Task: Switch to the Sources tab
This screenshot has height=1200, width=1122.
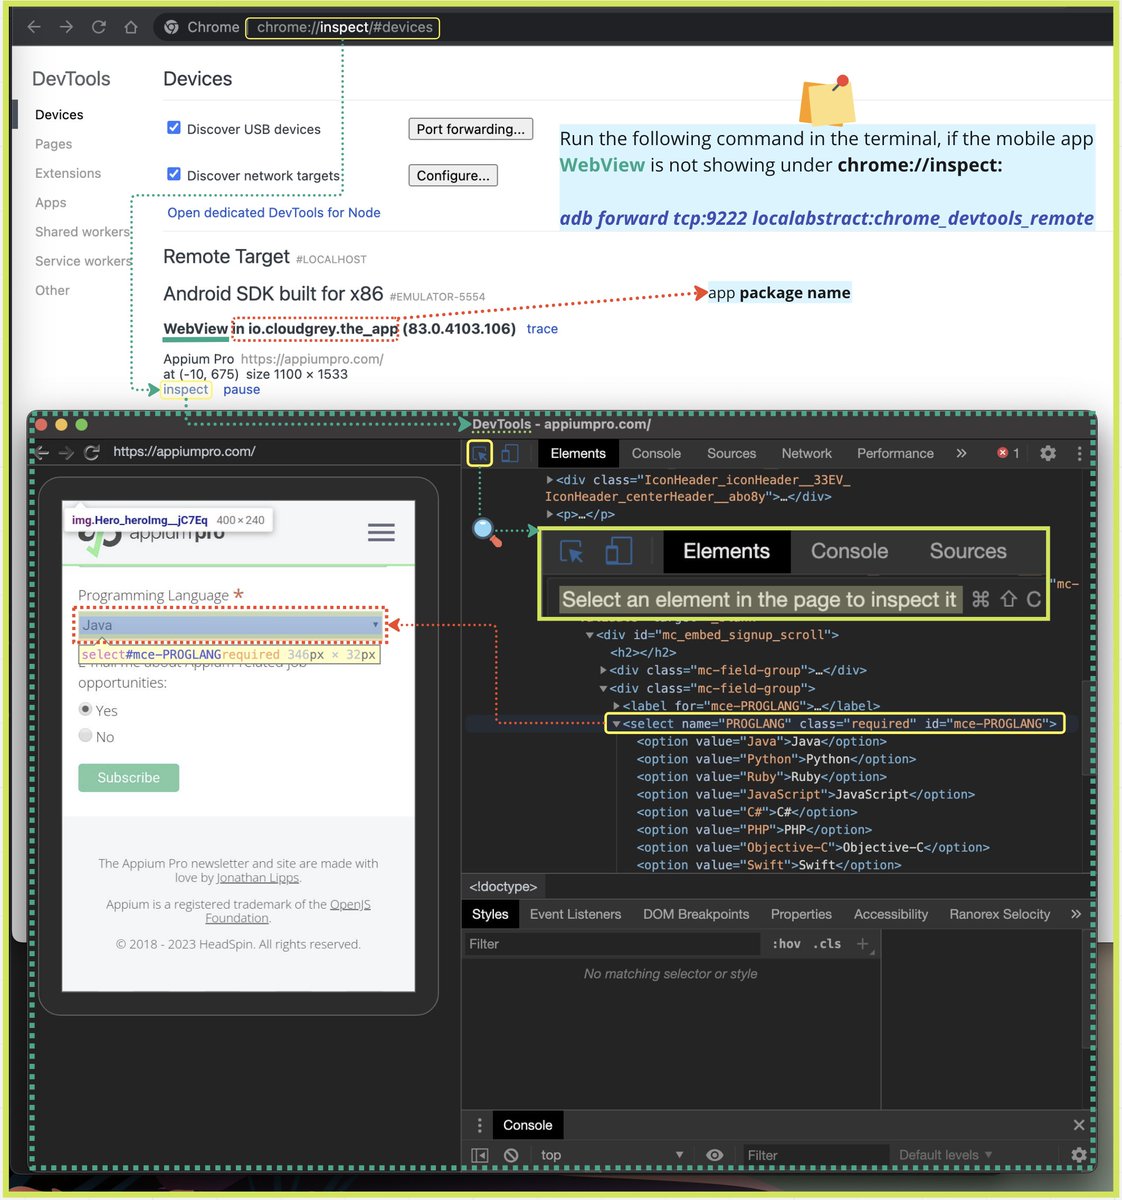Action: 731,454
